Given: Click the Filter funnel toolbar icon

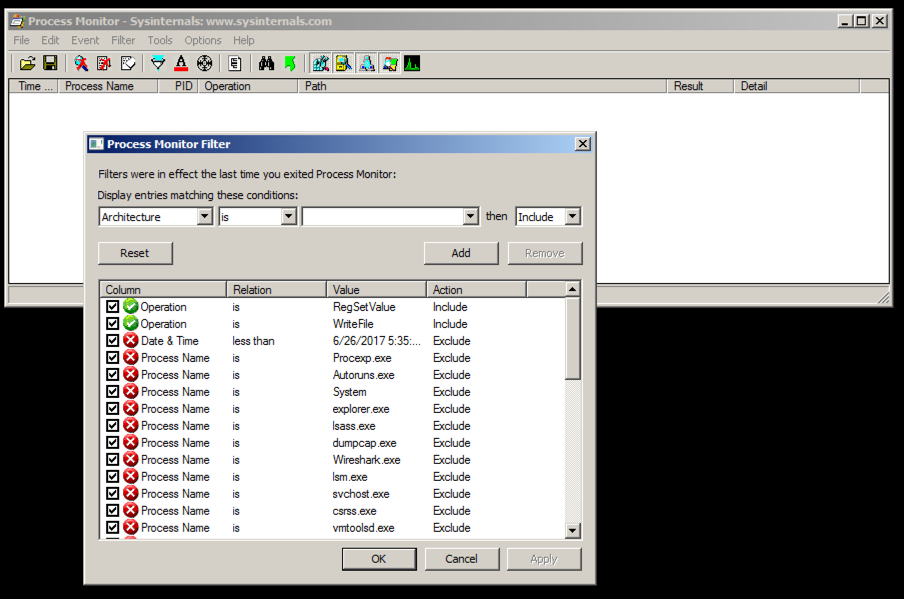Looking at the screenshot, I should click(x=158, y=63).
